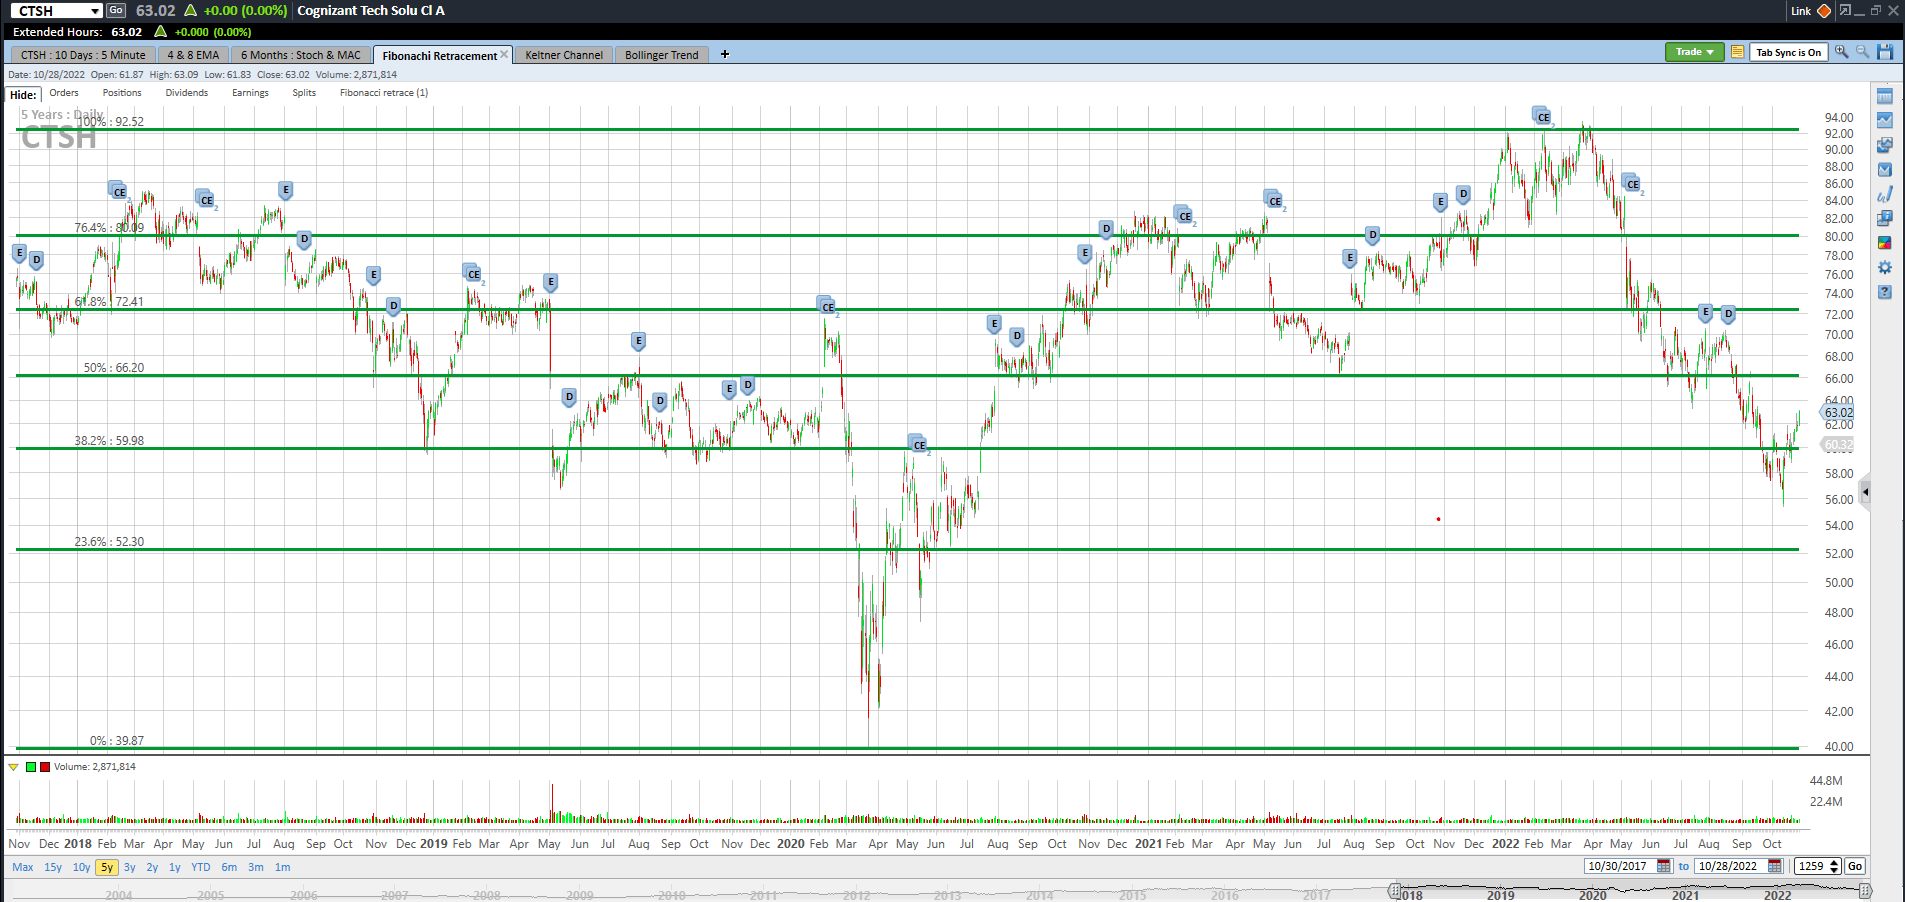Toggle Earnings visibility in Hide bar

point(250,93)
